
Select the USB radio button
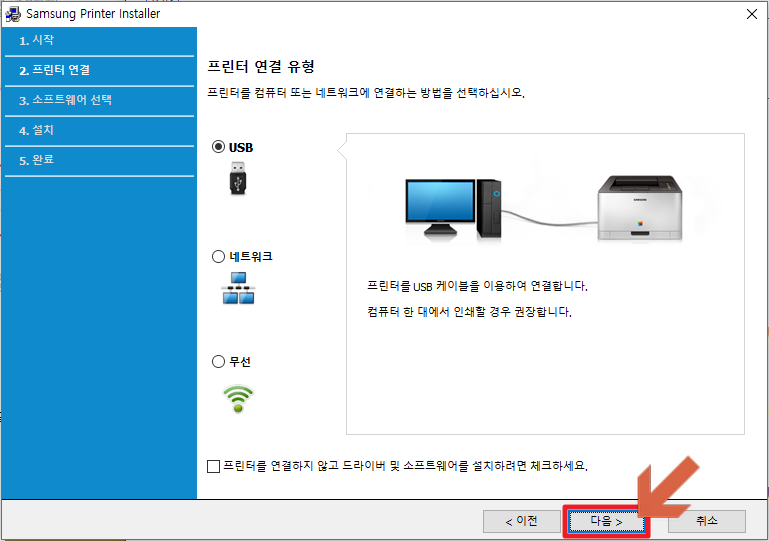[218, 147]
